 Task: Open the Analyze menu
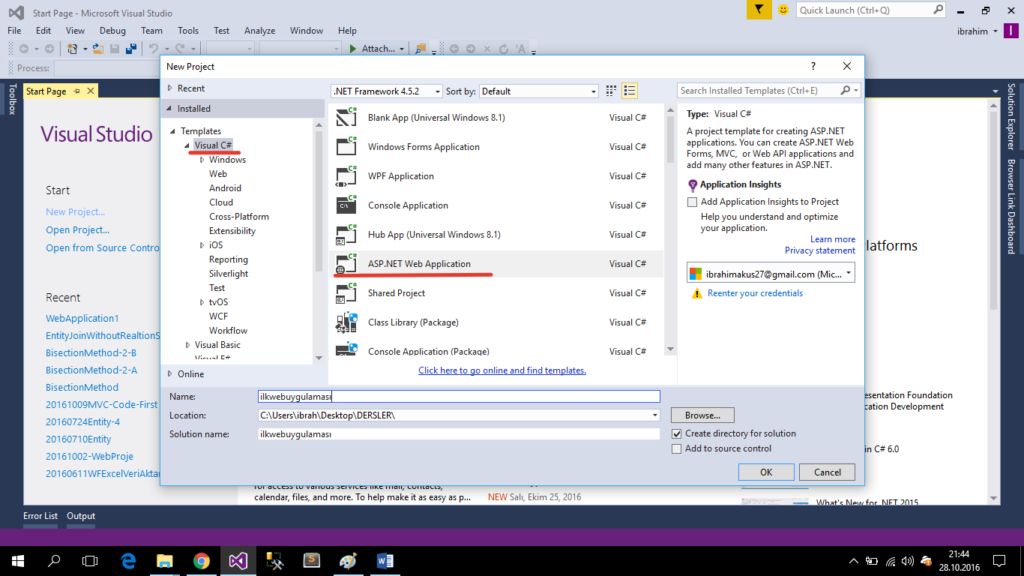pyautogui.click(x=259, y=31)
